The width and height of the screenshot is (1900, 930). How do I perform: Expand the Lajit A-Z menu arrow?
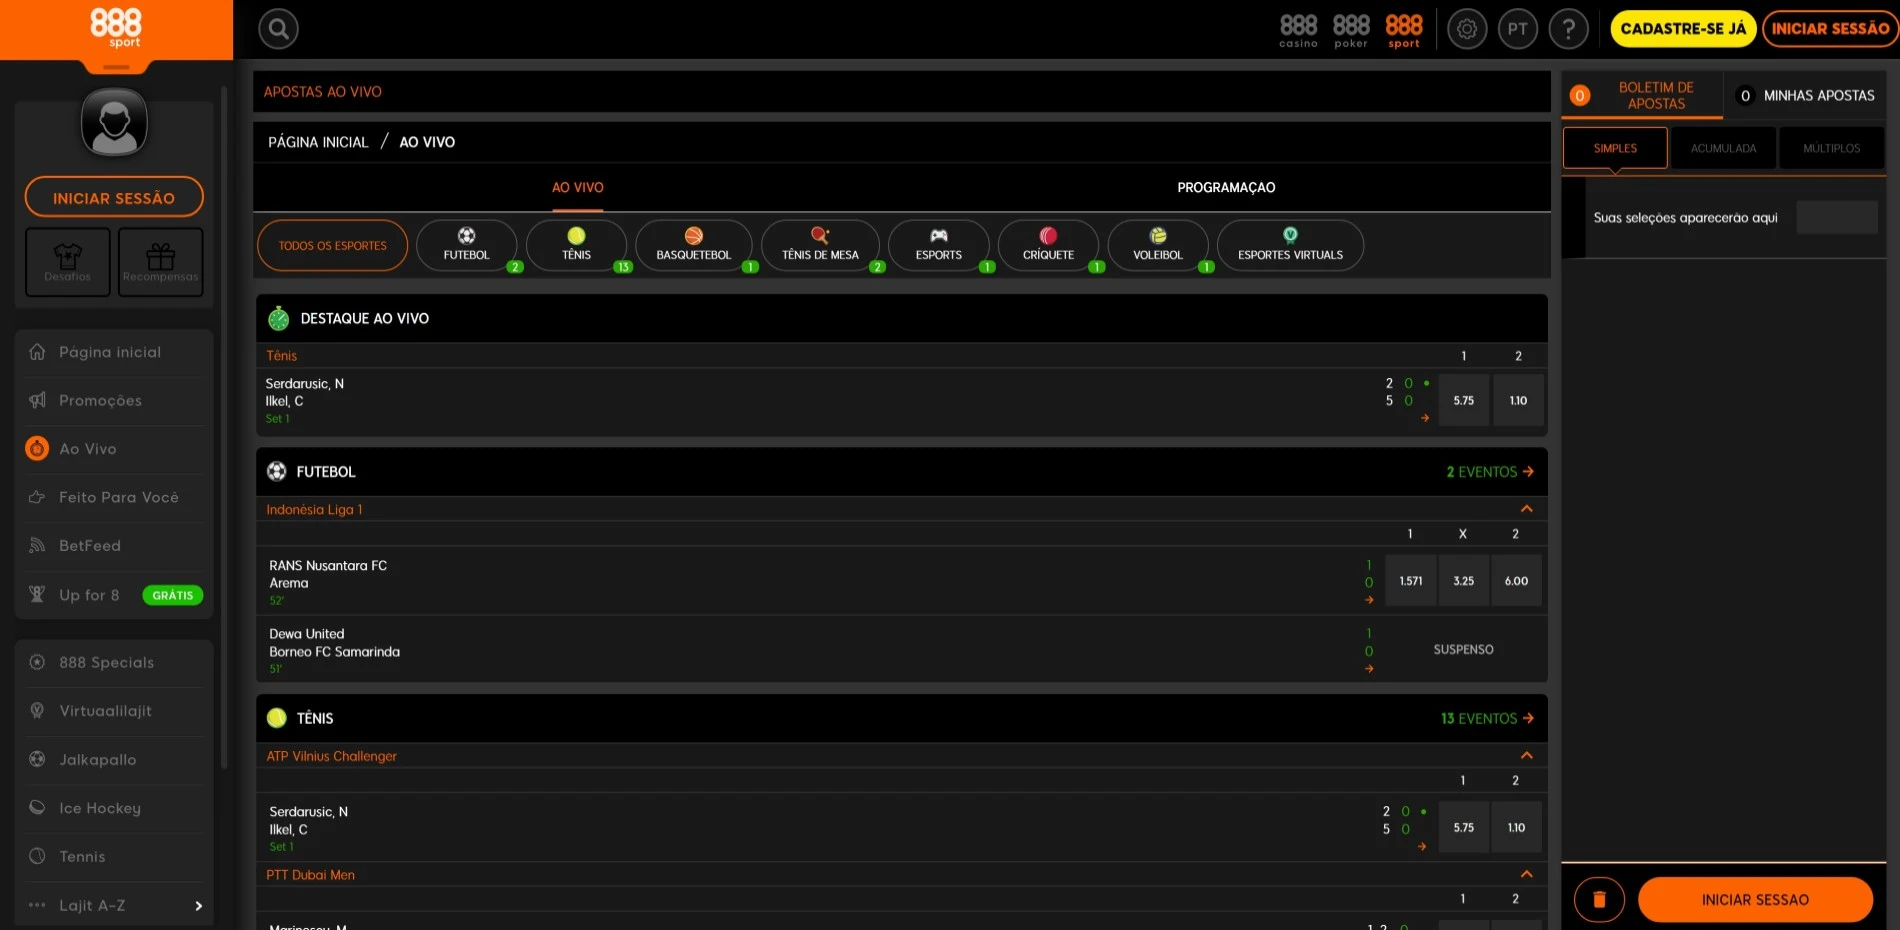(x=198, y=906)
